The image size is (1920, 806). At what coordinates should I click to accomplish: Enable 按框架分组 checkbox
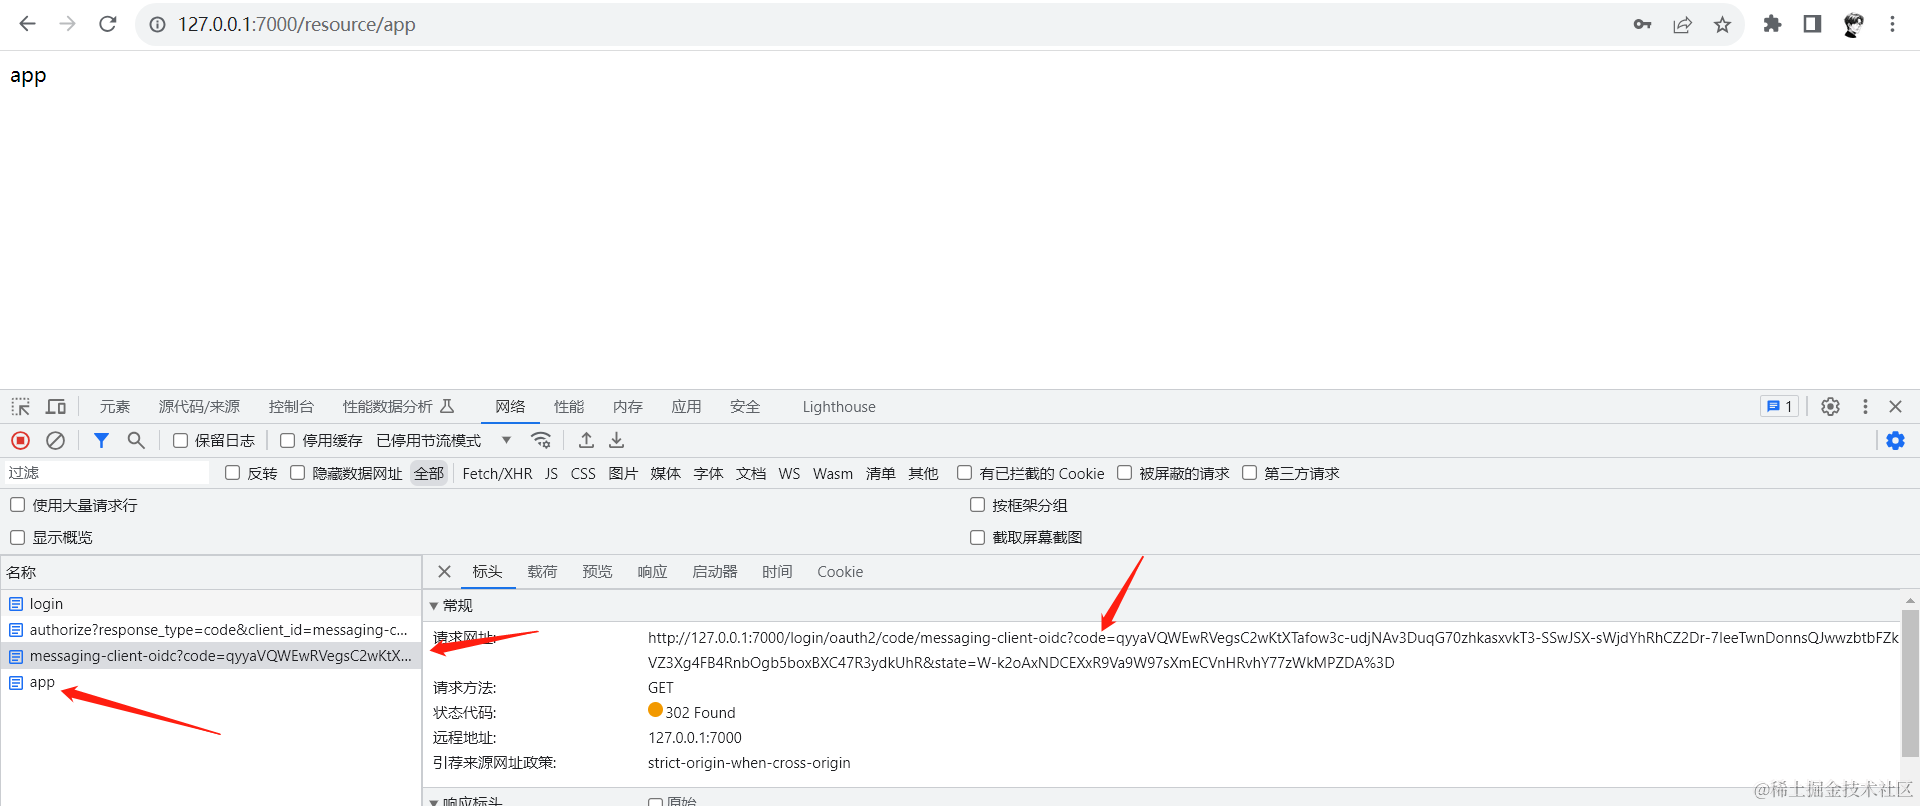pyautogui.click(x=978, y=505)
